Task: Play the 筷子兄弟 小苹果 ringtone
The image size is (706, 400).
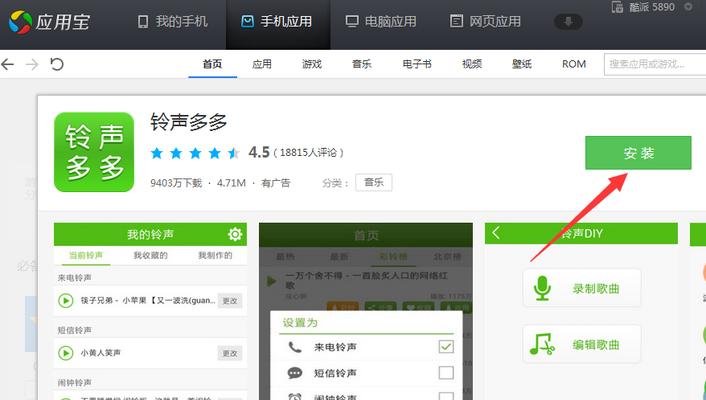Action: [x=66, y=300]
